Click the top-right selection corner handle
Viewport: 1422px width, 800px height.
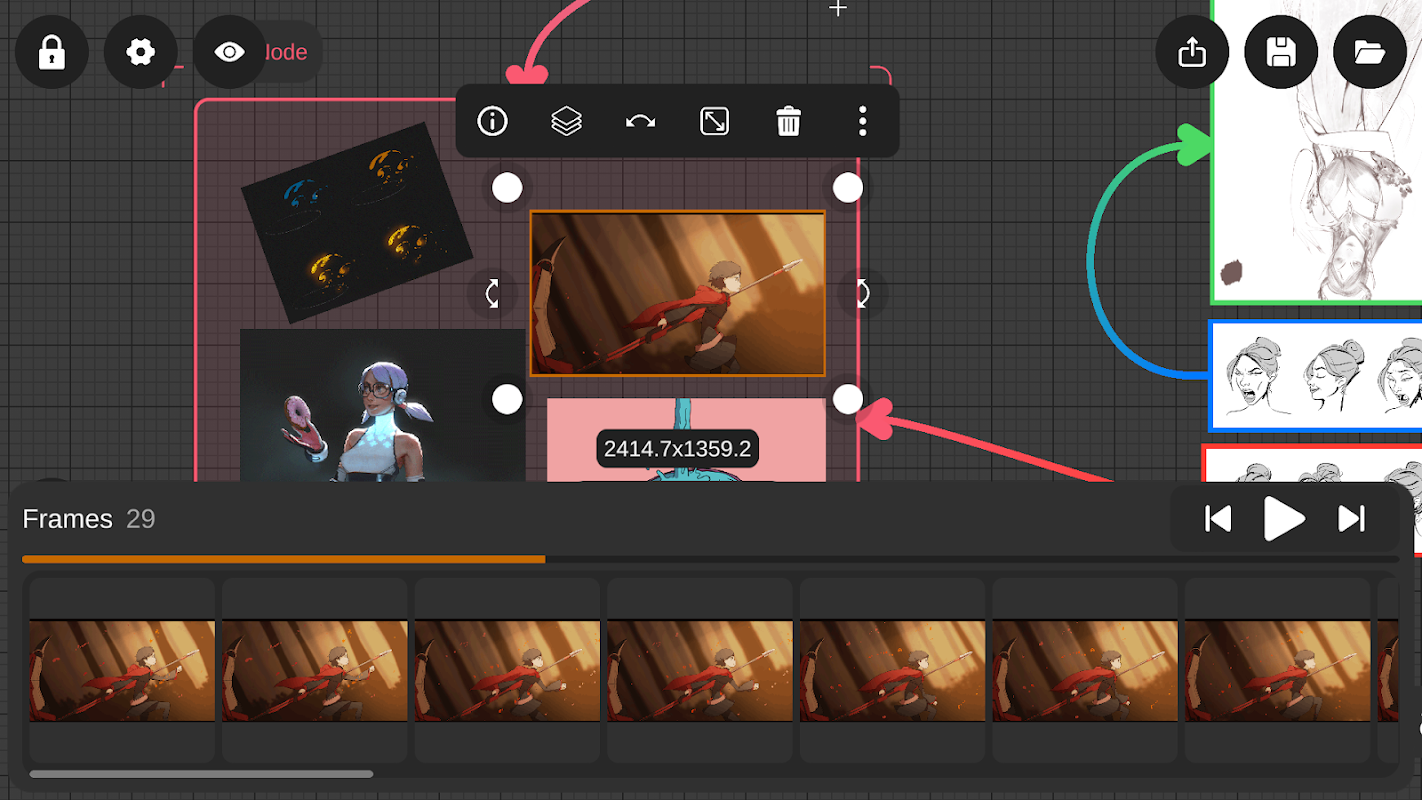pyautogui.click(x=848, y=187)
